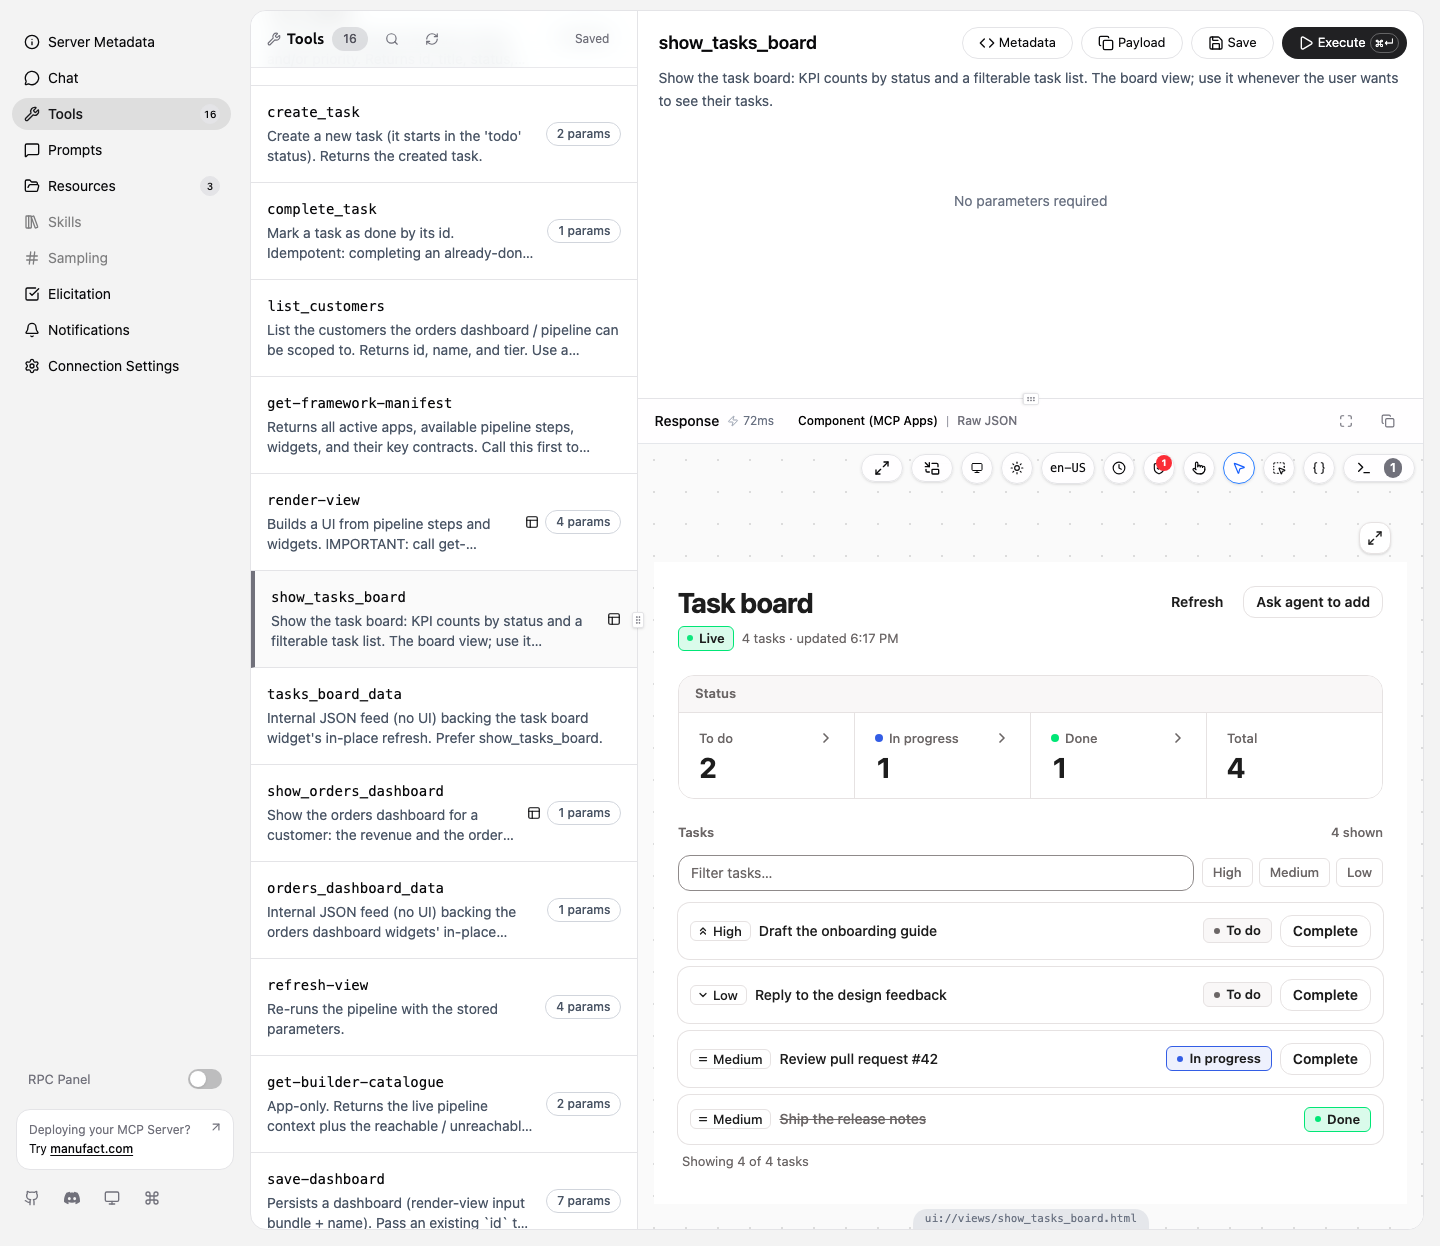Viewport: 1440px width, 1246px height.
Task: Toggle the Medium priority filter chip
Action: point(1294,873)
